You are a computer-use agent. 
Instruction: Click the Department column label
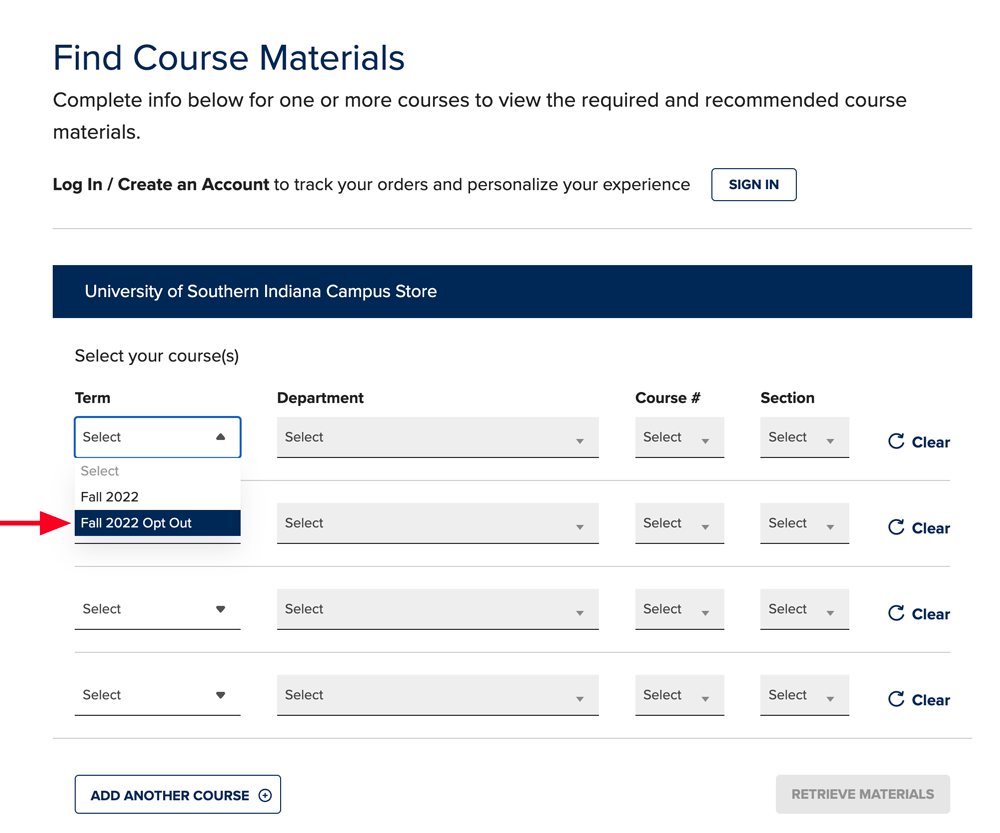[320, 398]
